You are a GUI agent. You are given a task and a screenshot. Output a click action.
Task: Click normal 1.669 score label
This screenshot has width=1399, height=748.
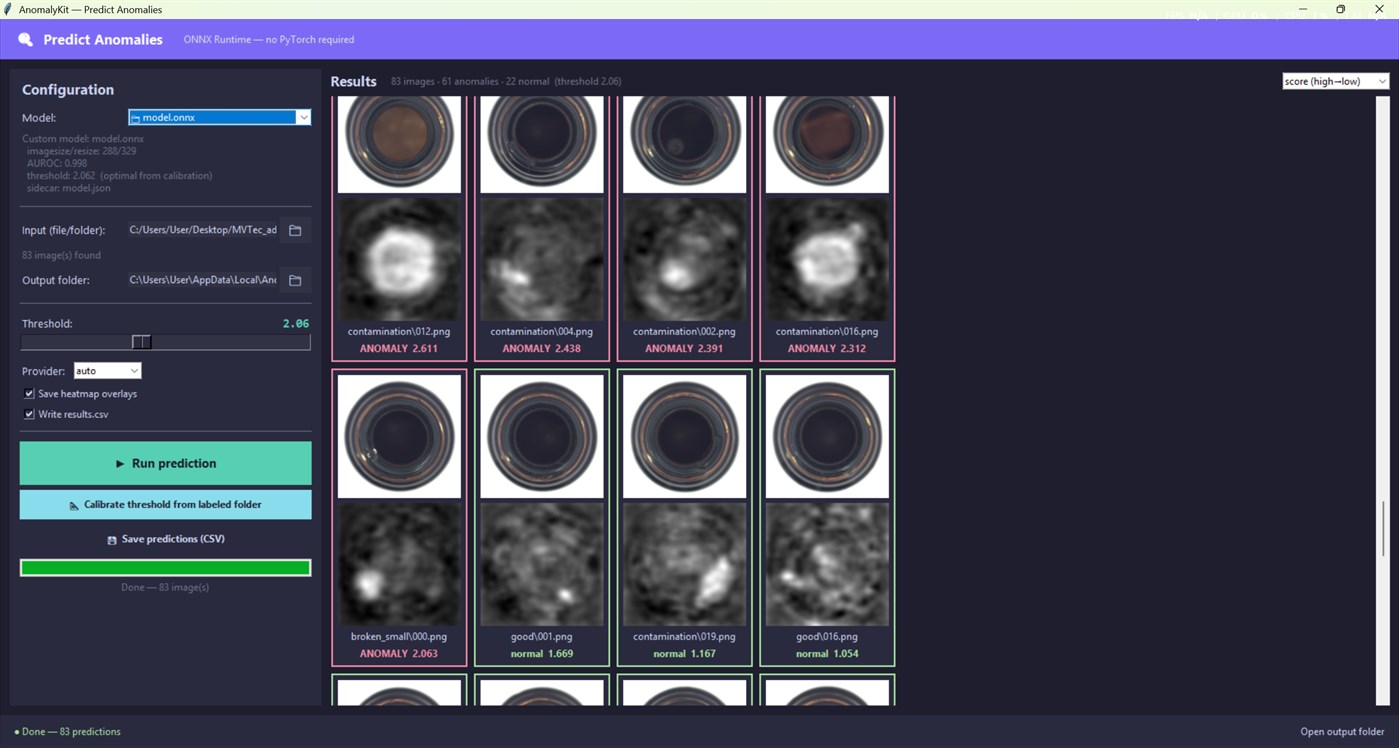[542, 653]
